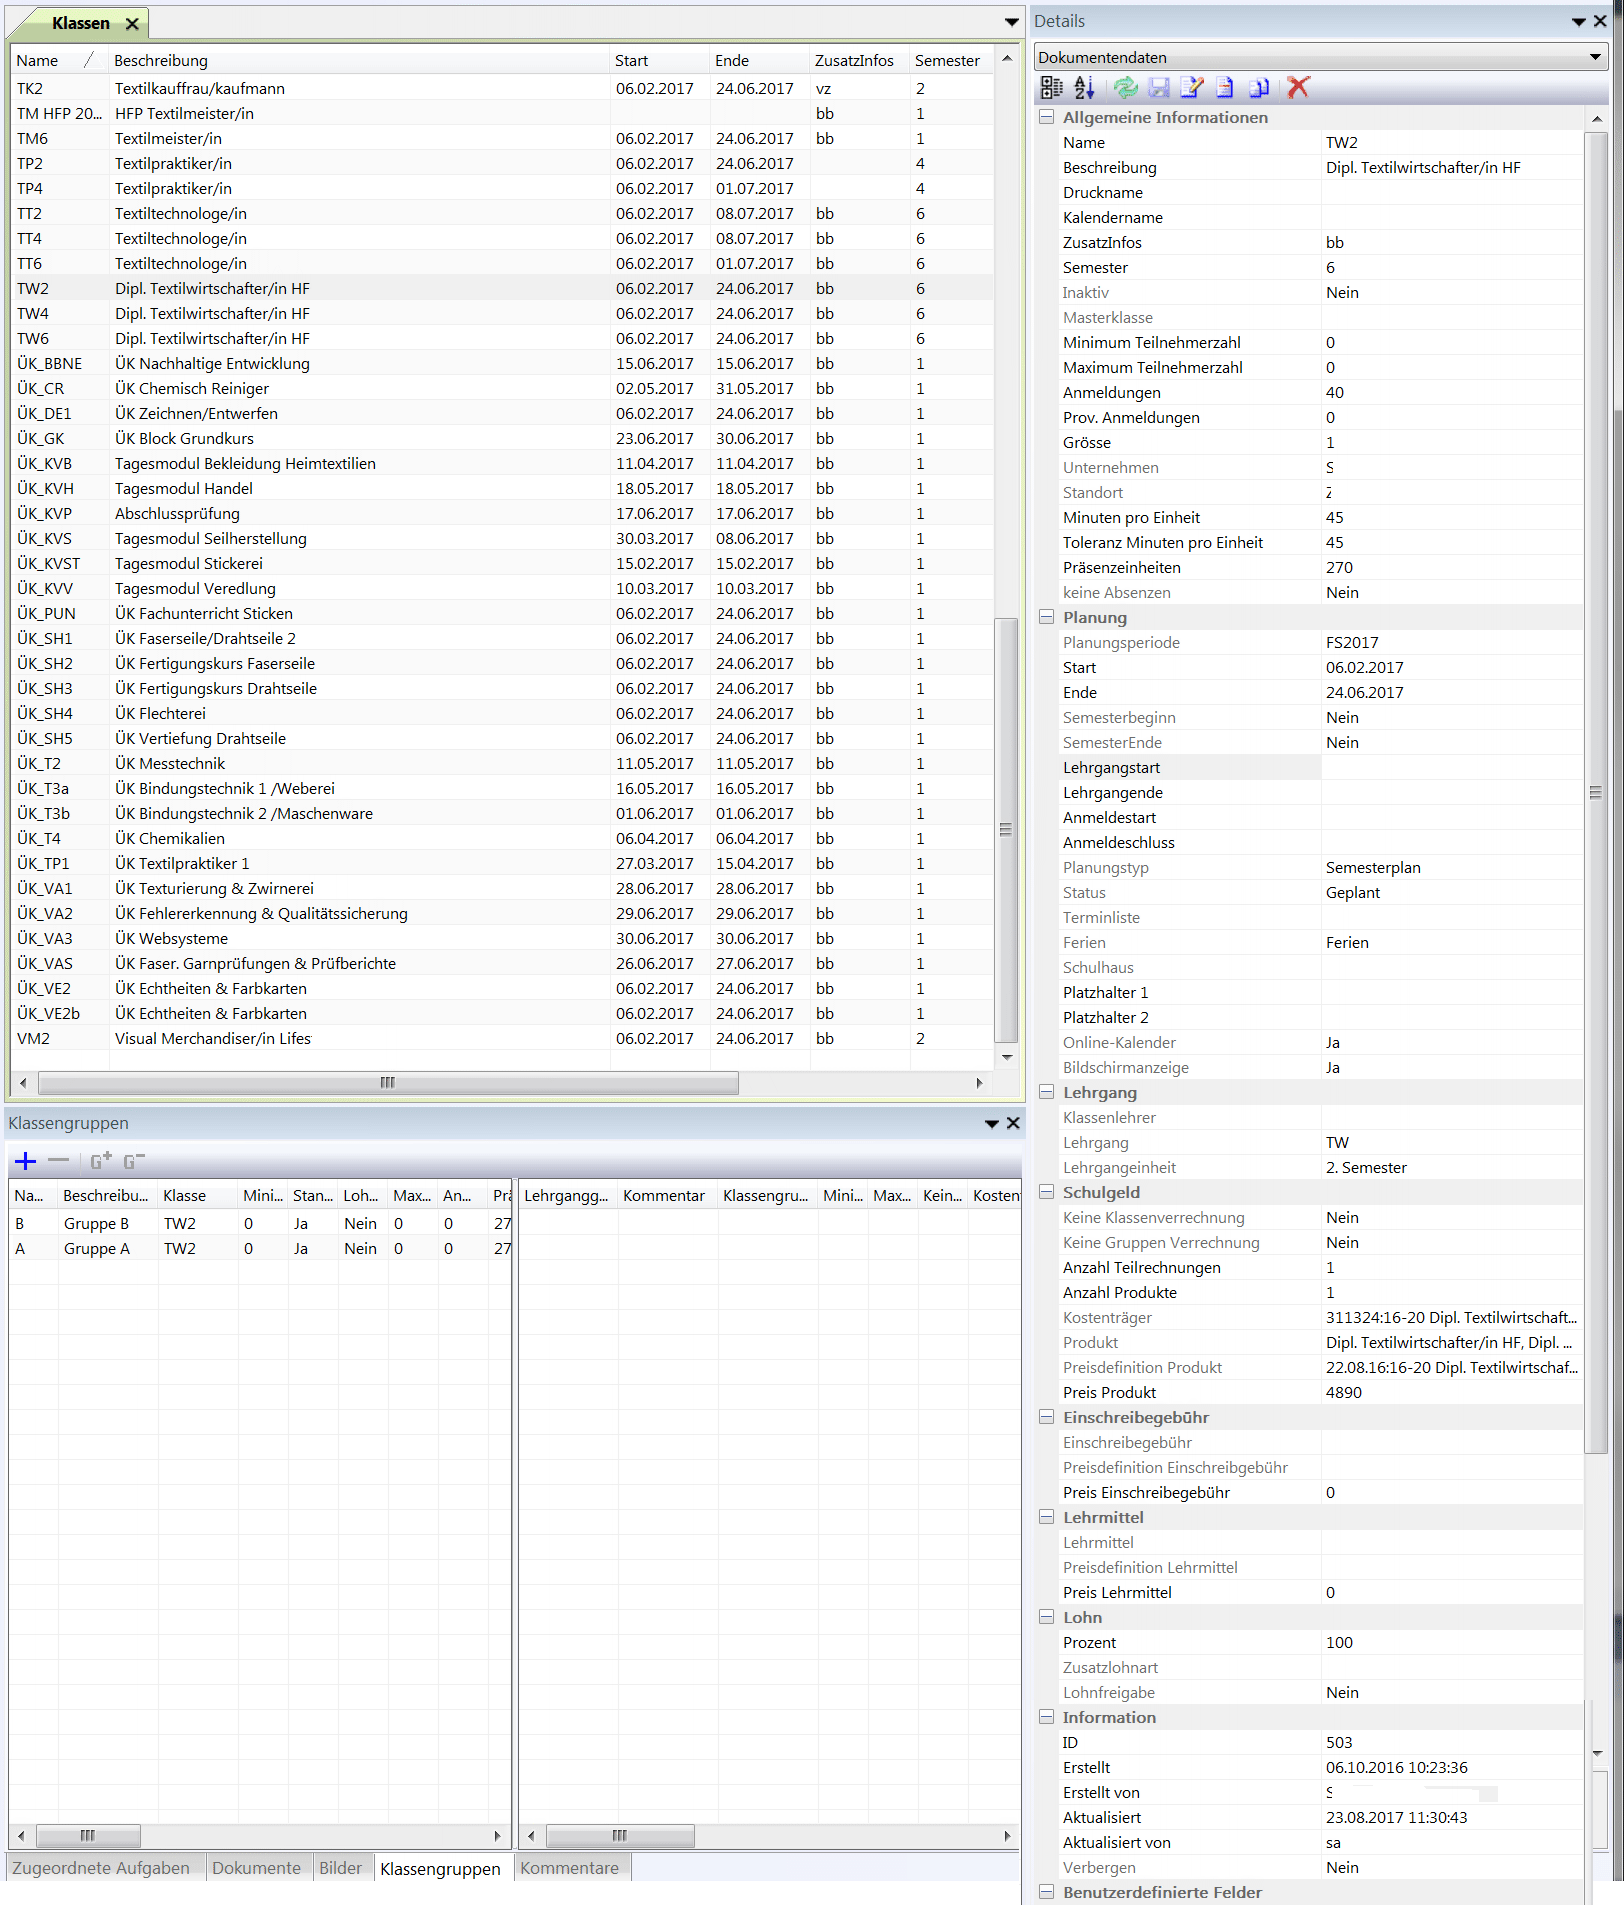Click the Semester column header
The height and width of the screenshot is (1905, 1624).
[x=946, y=60]
